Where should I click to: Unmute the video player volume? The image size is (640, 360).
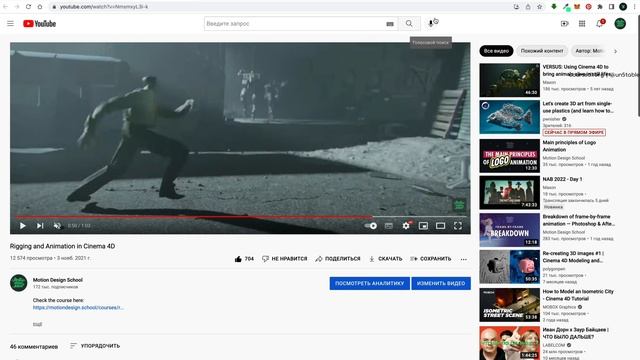point(57,226)
